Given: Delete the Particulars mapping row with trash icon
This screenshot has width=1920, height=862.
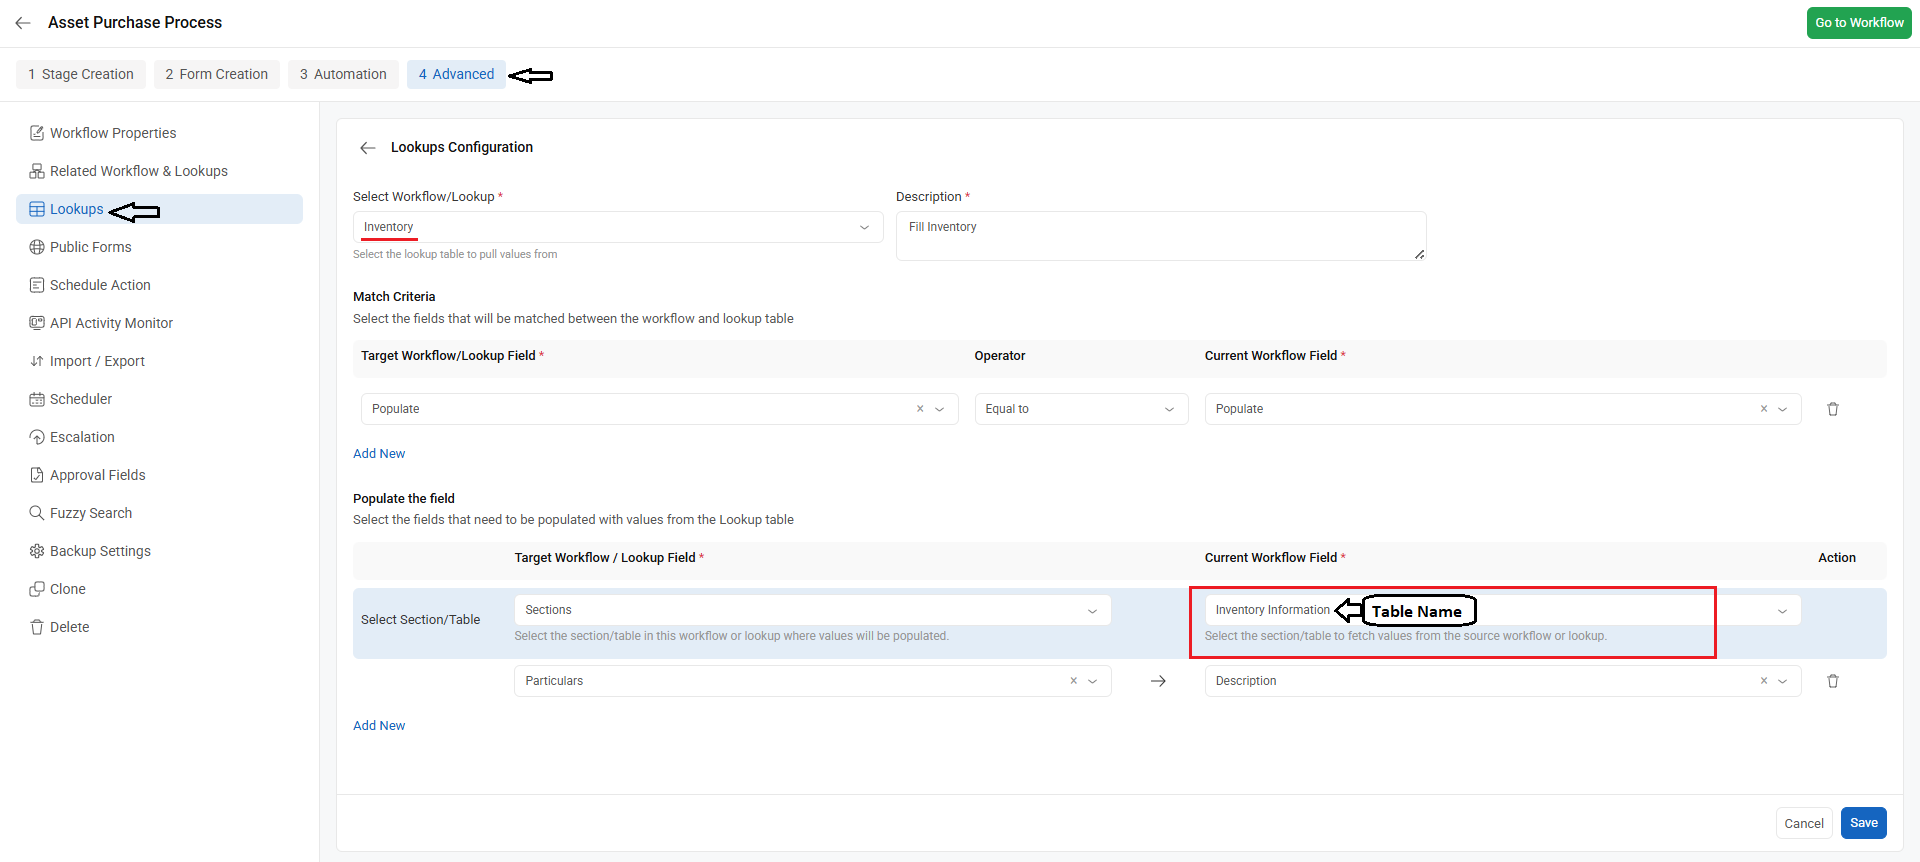Looking at the screenshot, I should (x=1832, y=681).
